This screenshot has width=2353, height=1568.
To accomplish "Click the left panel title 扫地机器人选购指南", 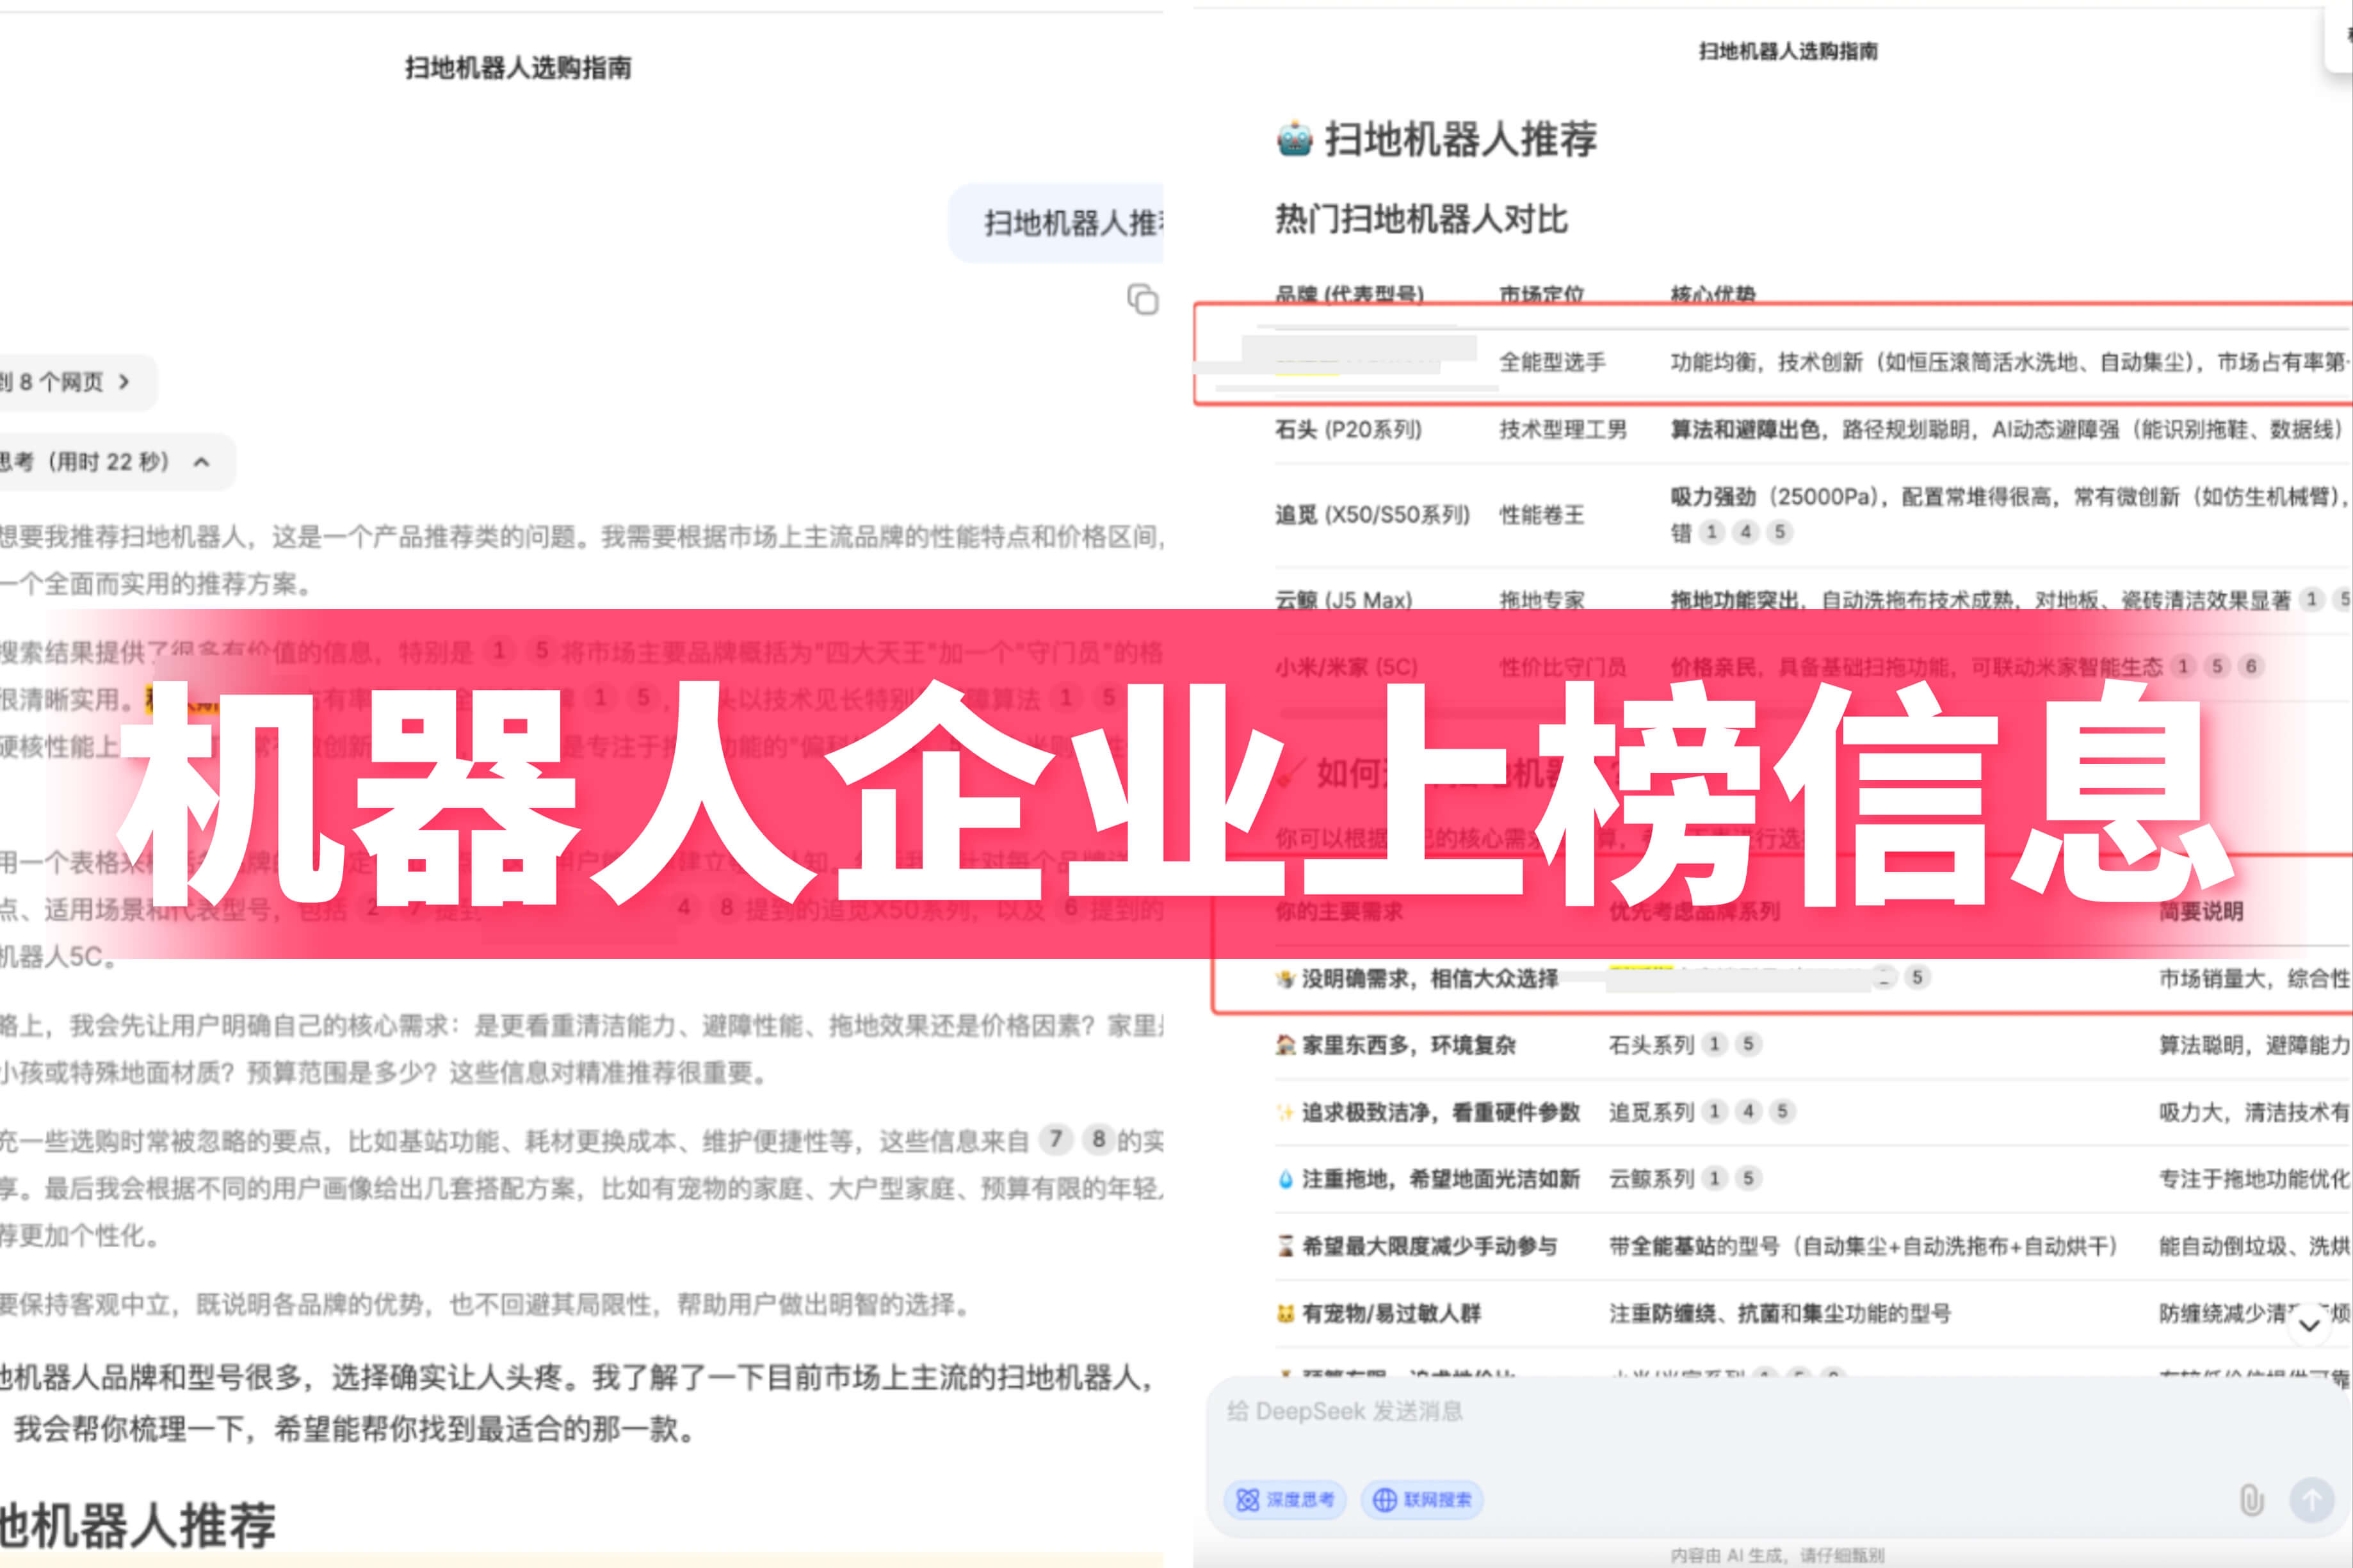I will pos(518,68).
